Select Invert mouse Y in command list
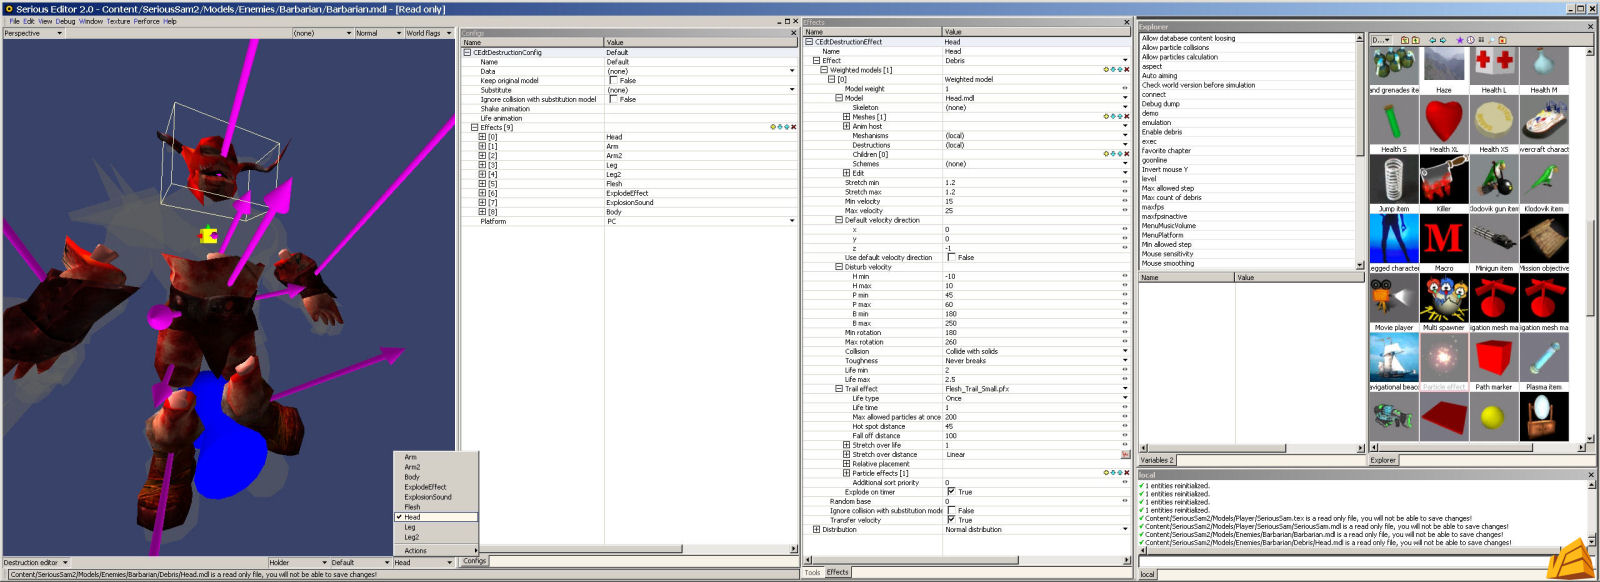Viewport: 1600px width, 582px height. 1165,169
